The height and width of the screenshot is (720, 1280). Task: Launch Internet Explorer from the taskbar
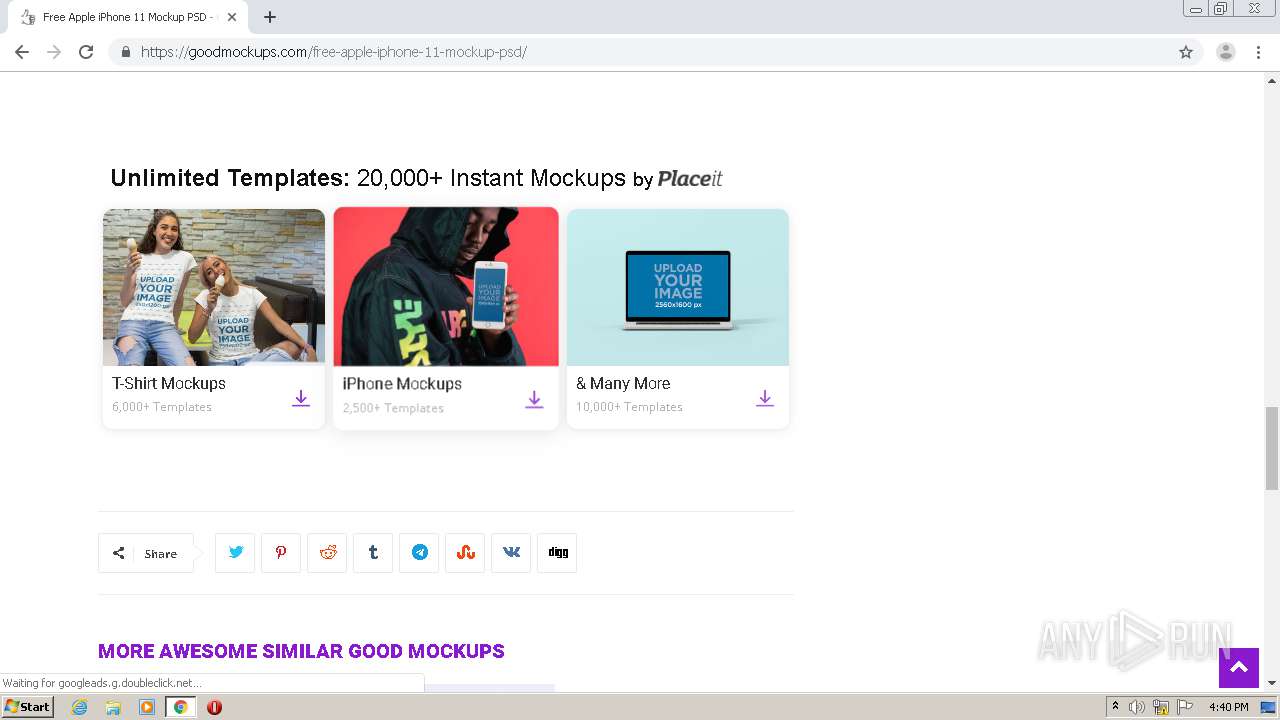point(79,707)
